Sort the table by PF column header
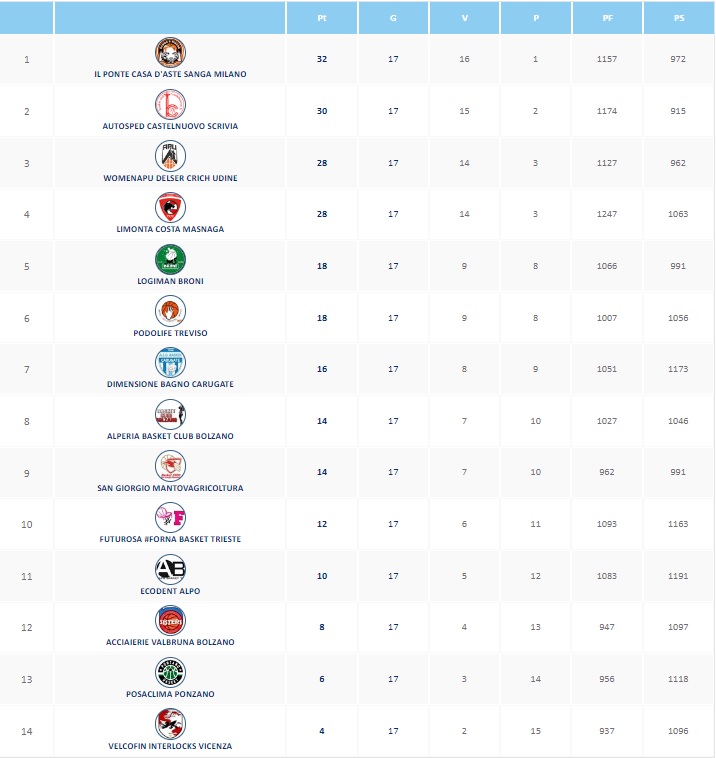The image size is (716, 758). point(607,18)
